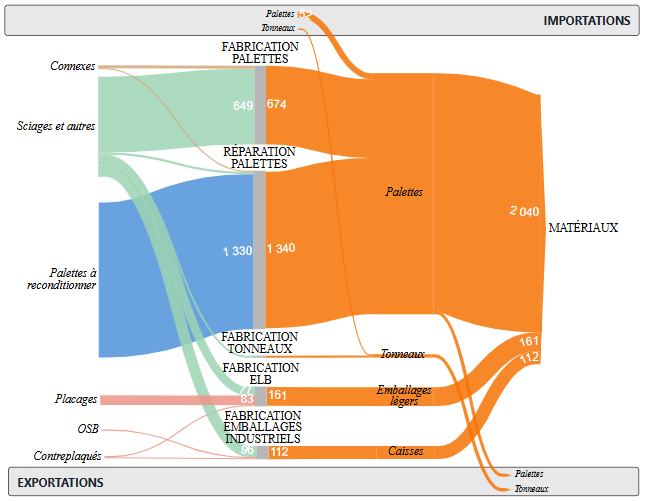Screen dimensions: 647x501
Task: Select the FABRICATION TONNEAUX node label
Action: pyautogui.click(x=260, y=343)
